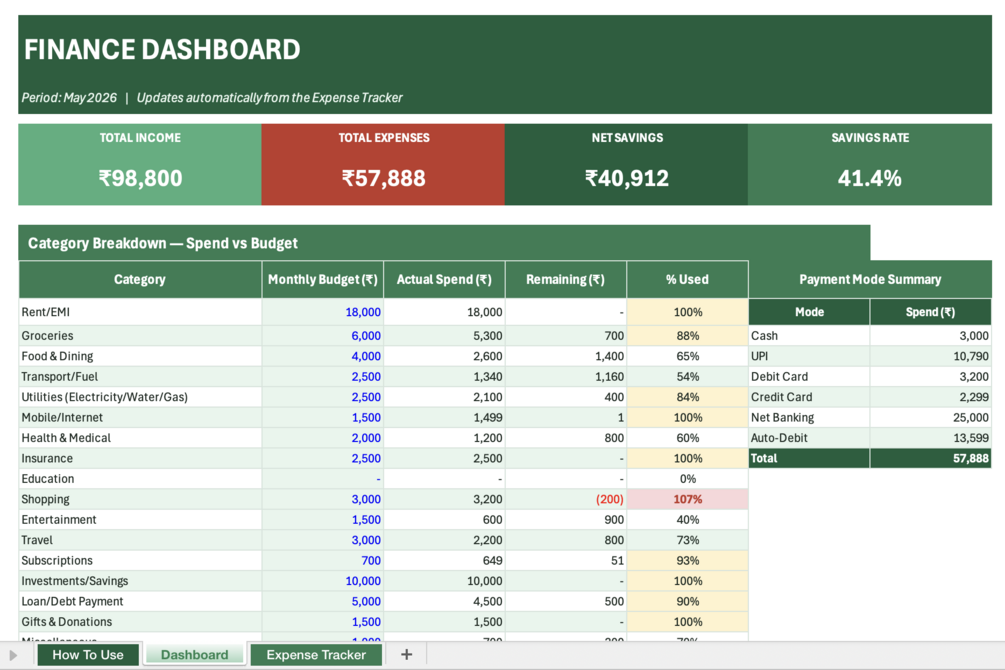Select the Total Income card value
Image resolution: width=1005 pixels, height=670 pixels.
point(140,178)
